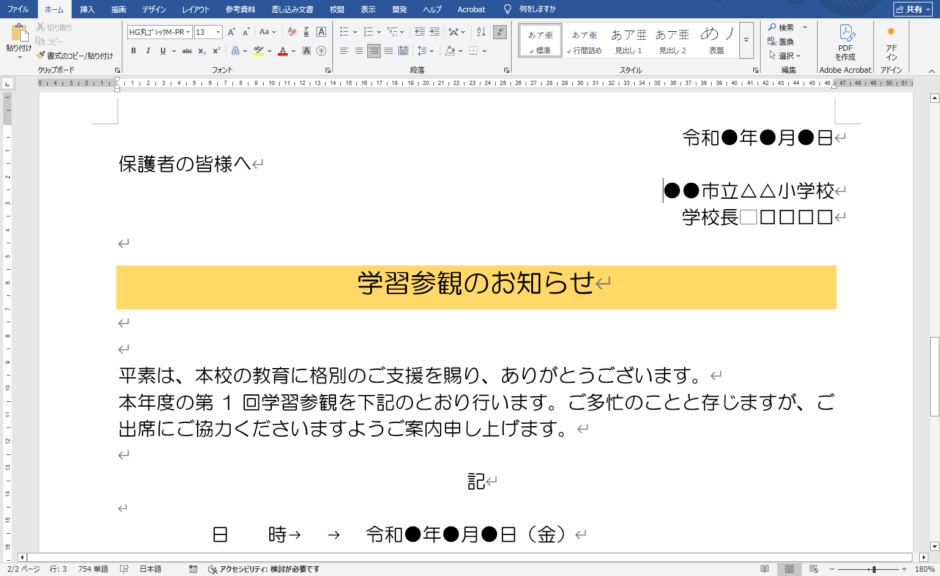Click the Format Painter (書式のコピー/貼り付け) button

[72, 56]
